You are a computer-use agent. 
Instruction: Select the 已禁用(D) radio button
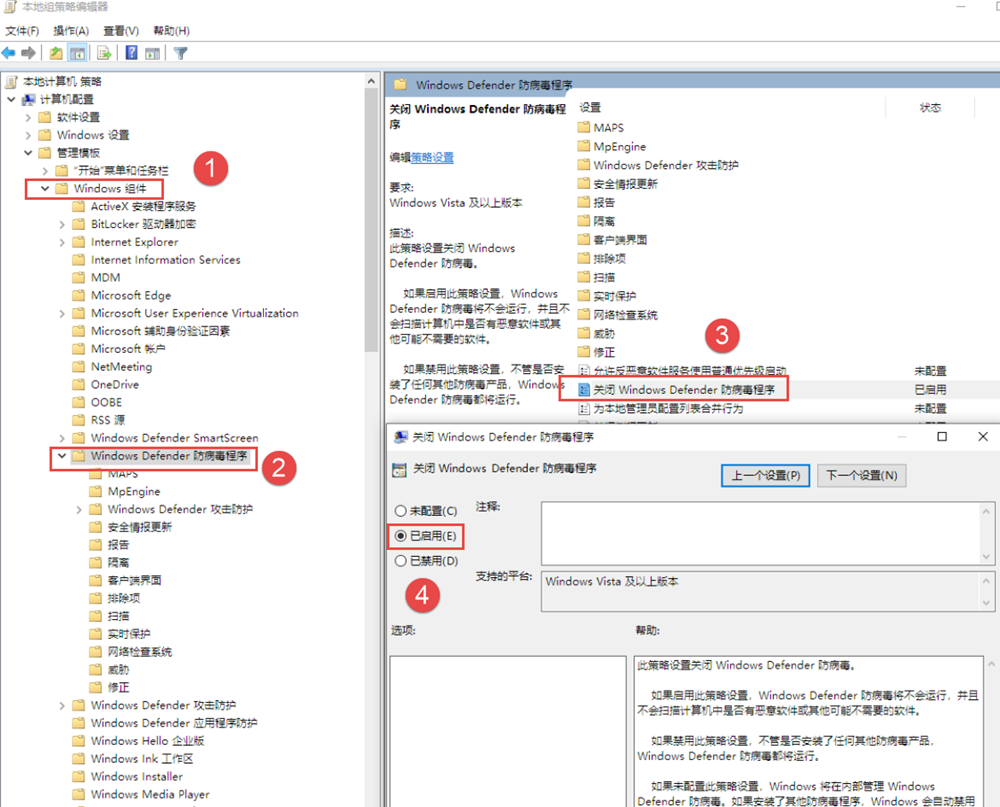coord(401,561)
